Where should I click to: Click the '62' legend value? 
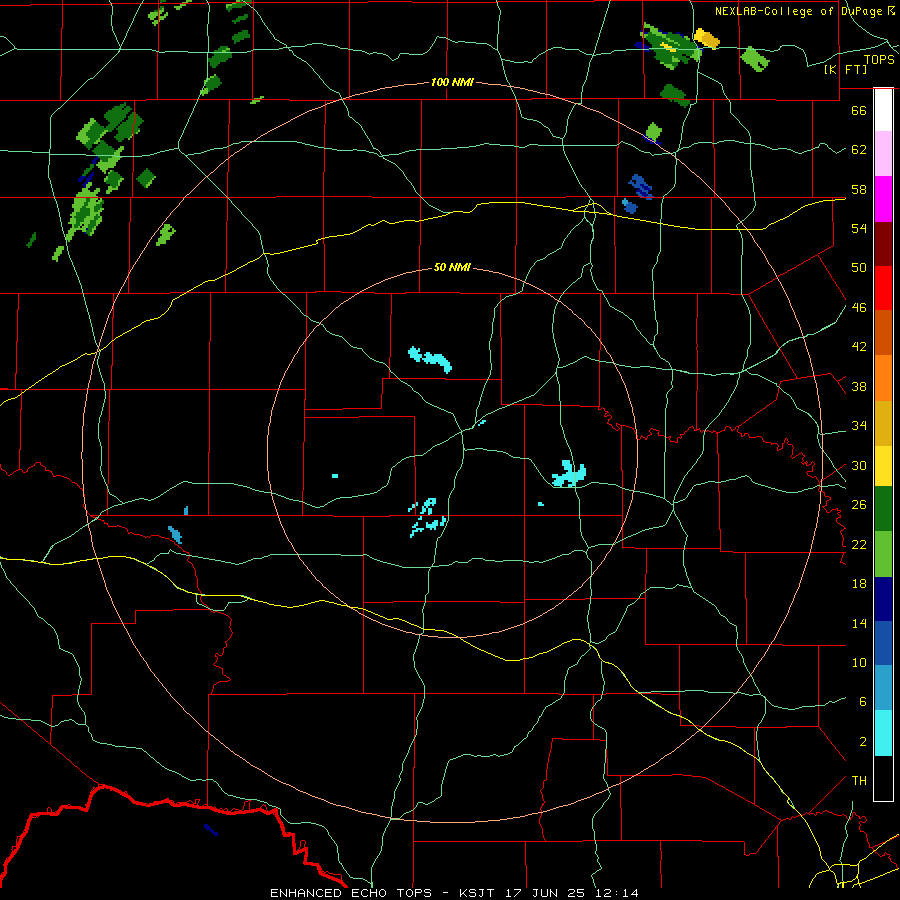click(859, 149)
